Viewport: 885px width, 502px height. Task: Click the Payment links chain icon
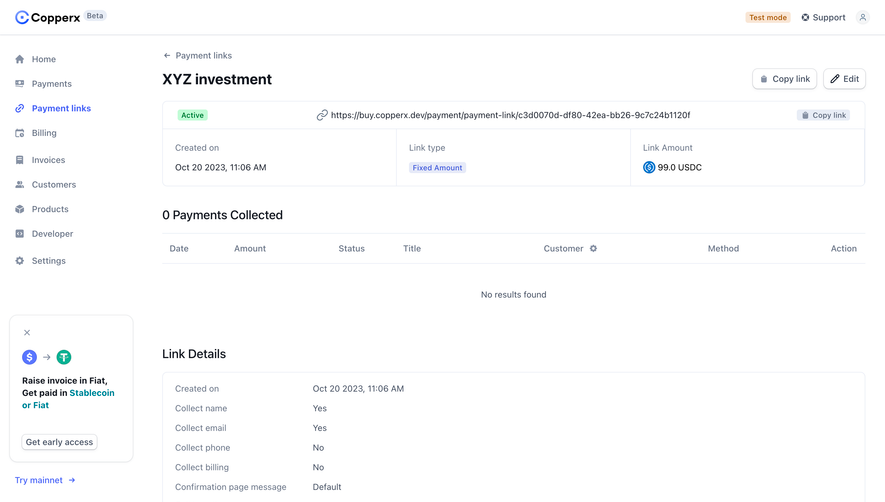[20, 108]
